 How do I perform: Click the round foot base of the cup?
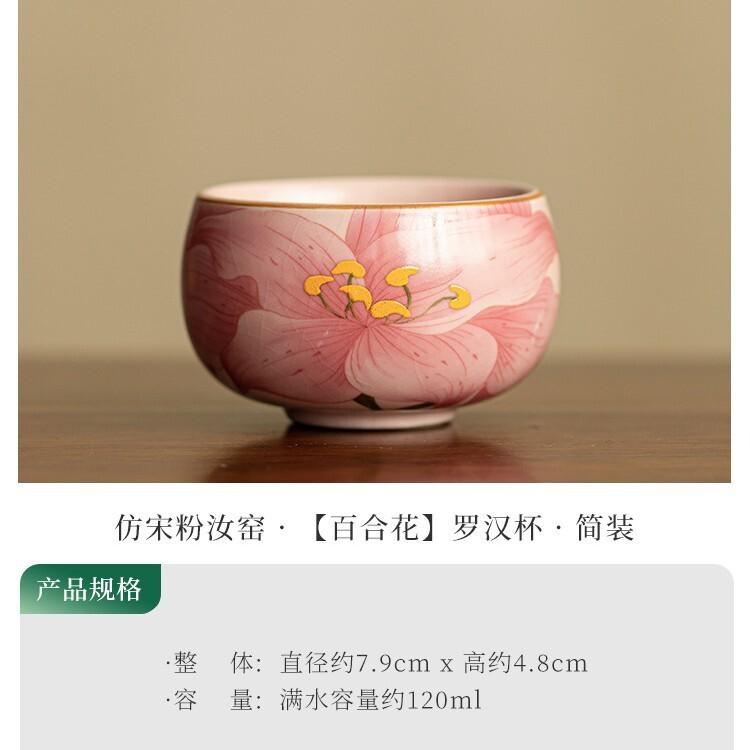(x=371, y=417)
